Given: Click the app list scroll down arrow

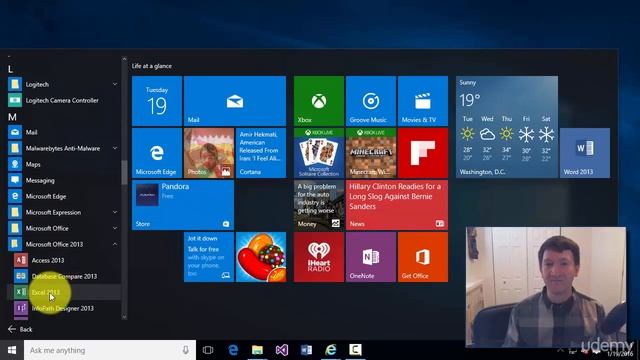Looking at the screenshot, I should click(x=124, y=317).
